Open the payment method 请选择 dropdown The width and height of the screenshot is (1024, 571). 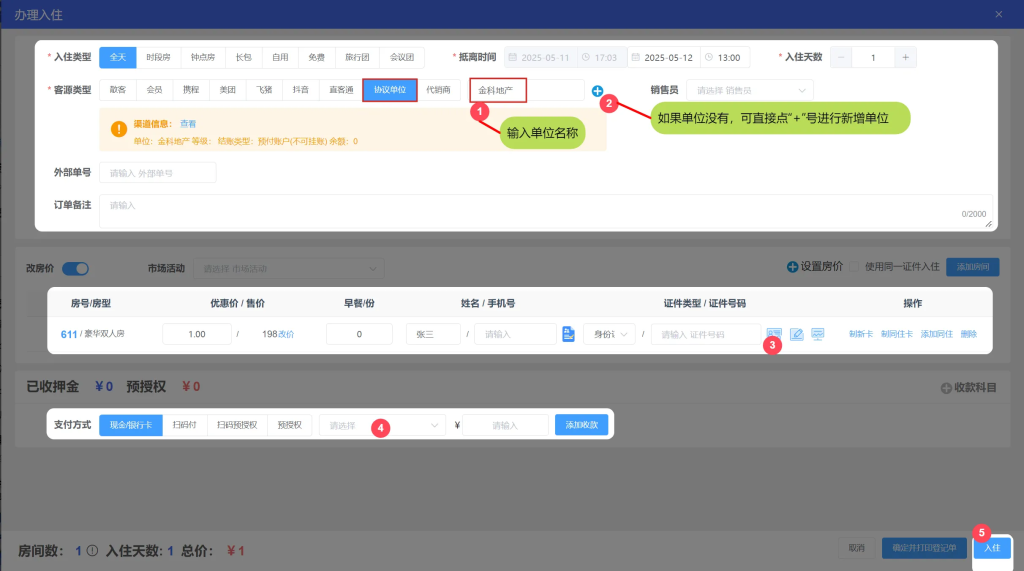[x=382, y=425]
